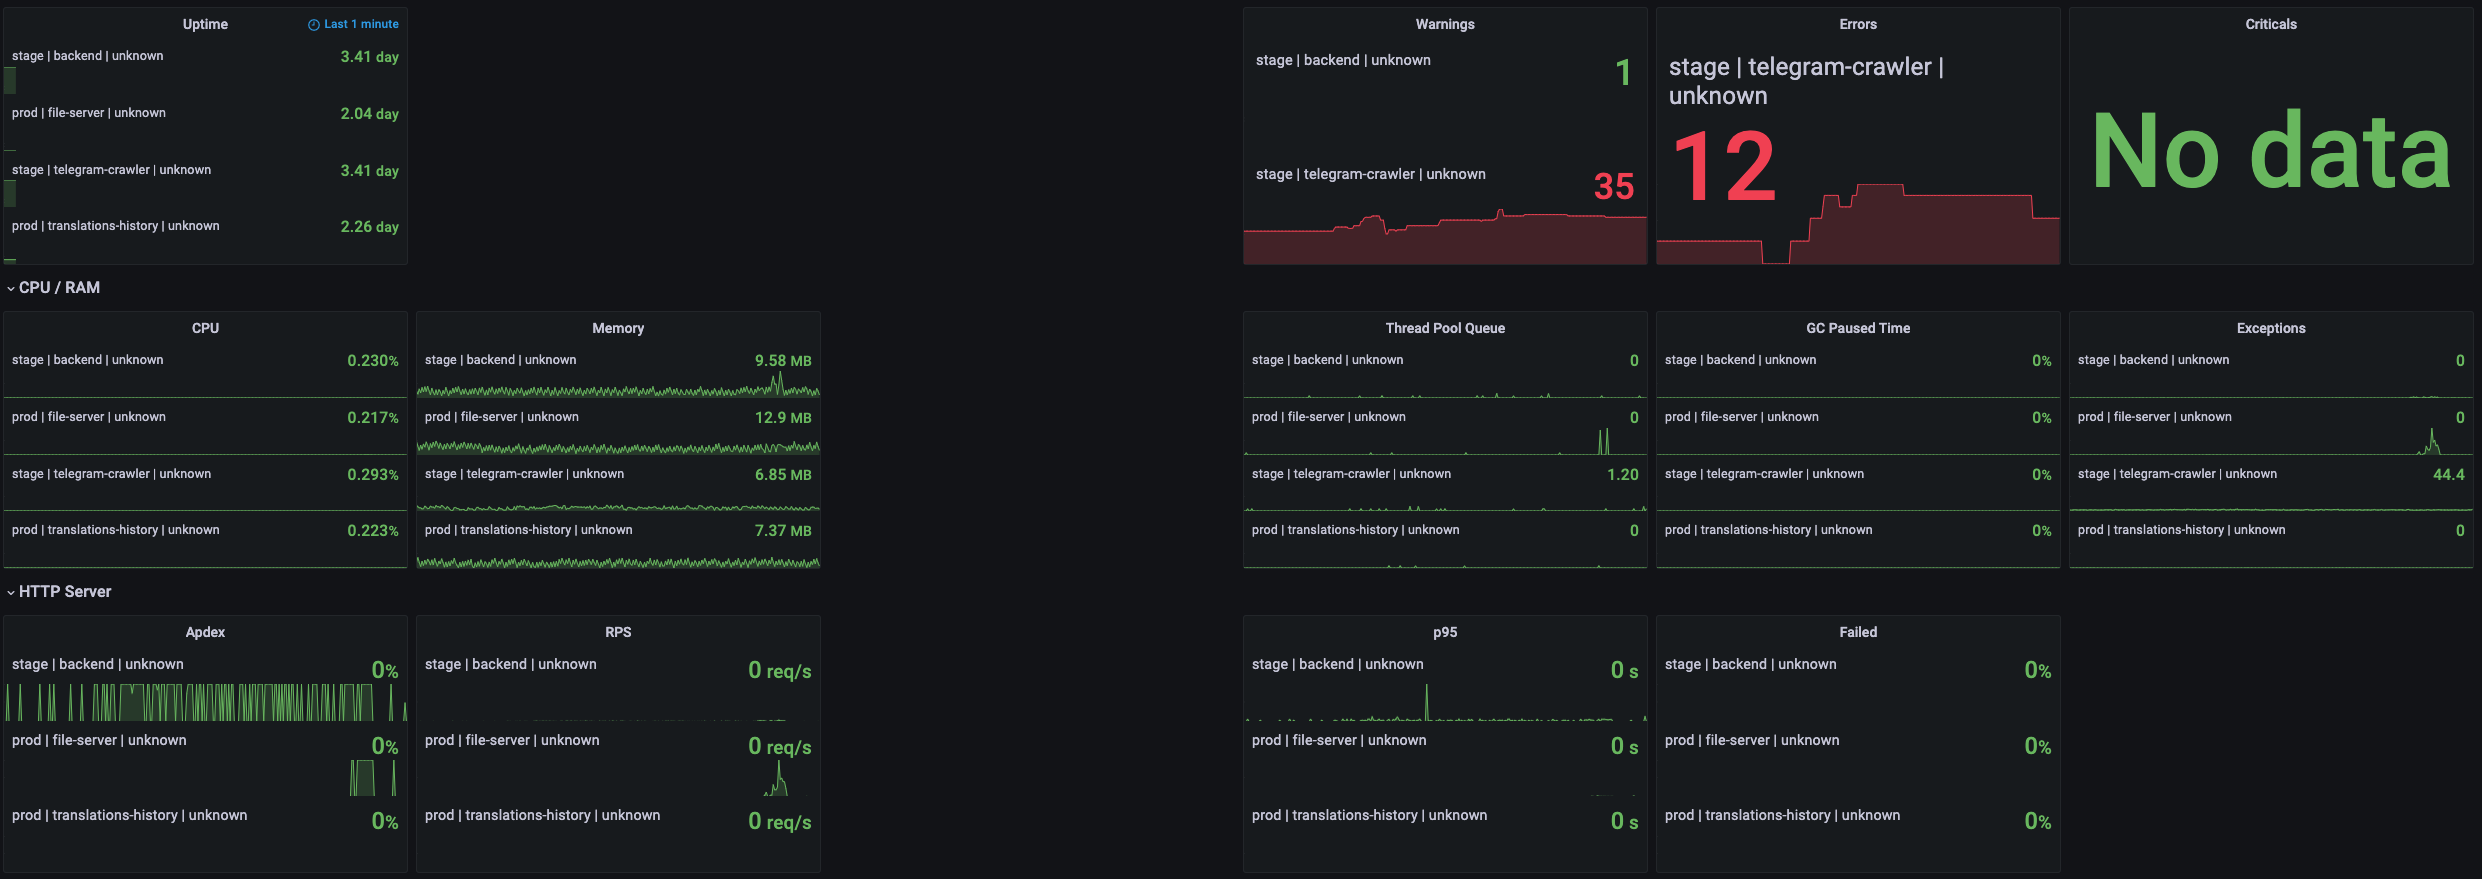Screen dimensions: 2482x879
Task: Open the Warnings panel title menu
Action: click(x=1444, y=24)
